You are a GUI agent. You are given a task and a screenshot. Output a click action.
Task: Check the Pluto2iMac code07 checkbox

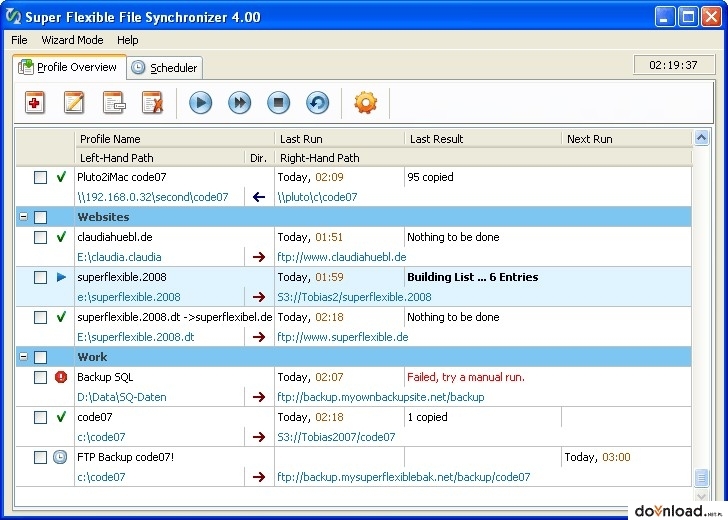(x=40, y=177)
